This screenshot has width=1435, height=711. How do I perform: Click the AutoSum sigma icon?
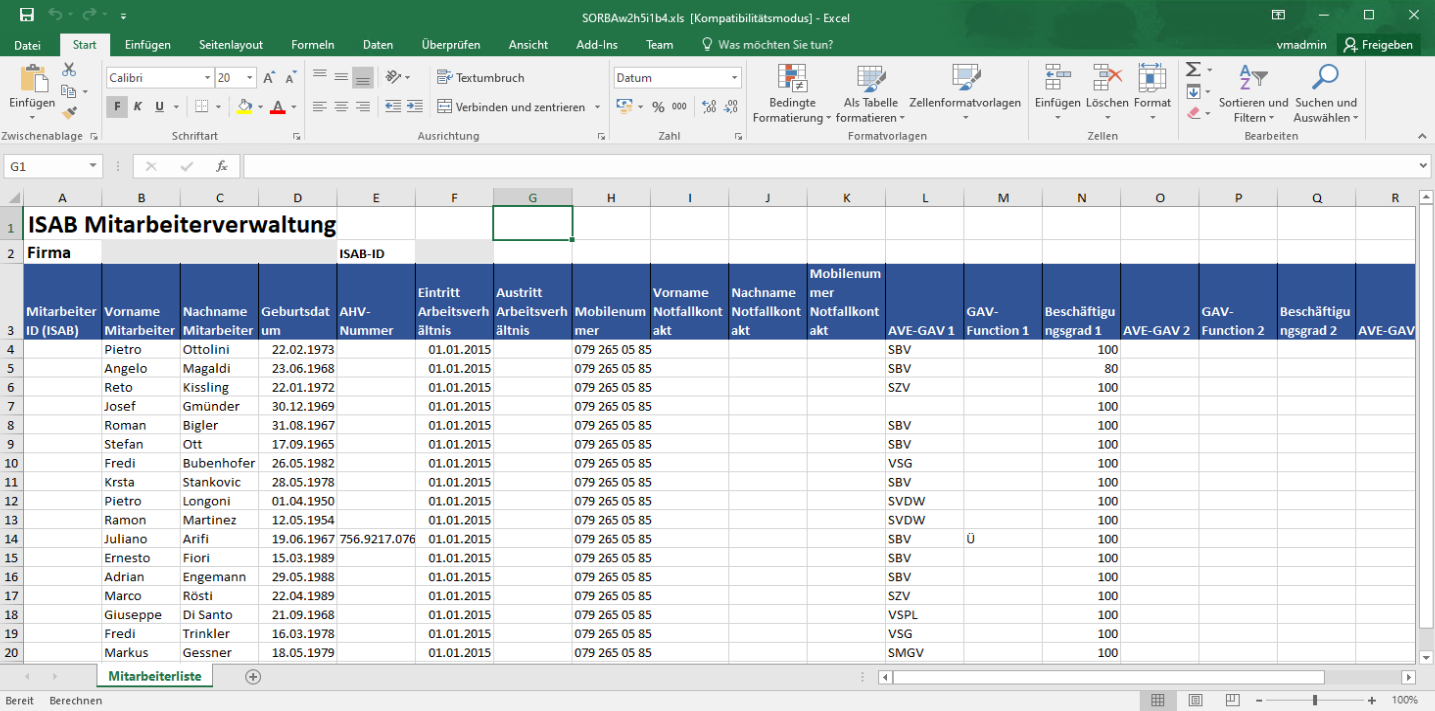1193,70
